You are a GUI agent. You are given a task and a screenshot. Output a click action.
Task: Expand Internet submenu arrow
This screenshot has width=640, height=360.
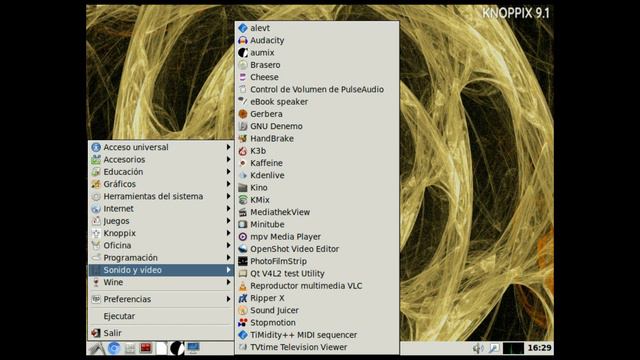[x=228, y=208]
